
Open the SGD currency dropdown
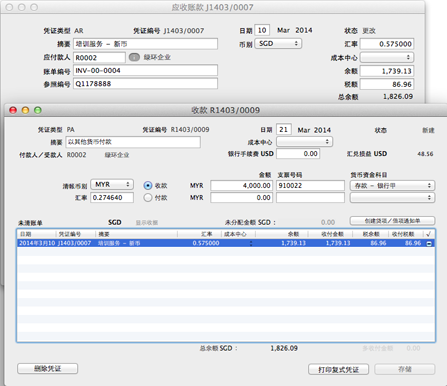[278, 44]
